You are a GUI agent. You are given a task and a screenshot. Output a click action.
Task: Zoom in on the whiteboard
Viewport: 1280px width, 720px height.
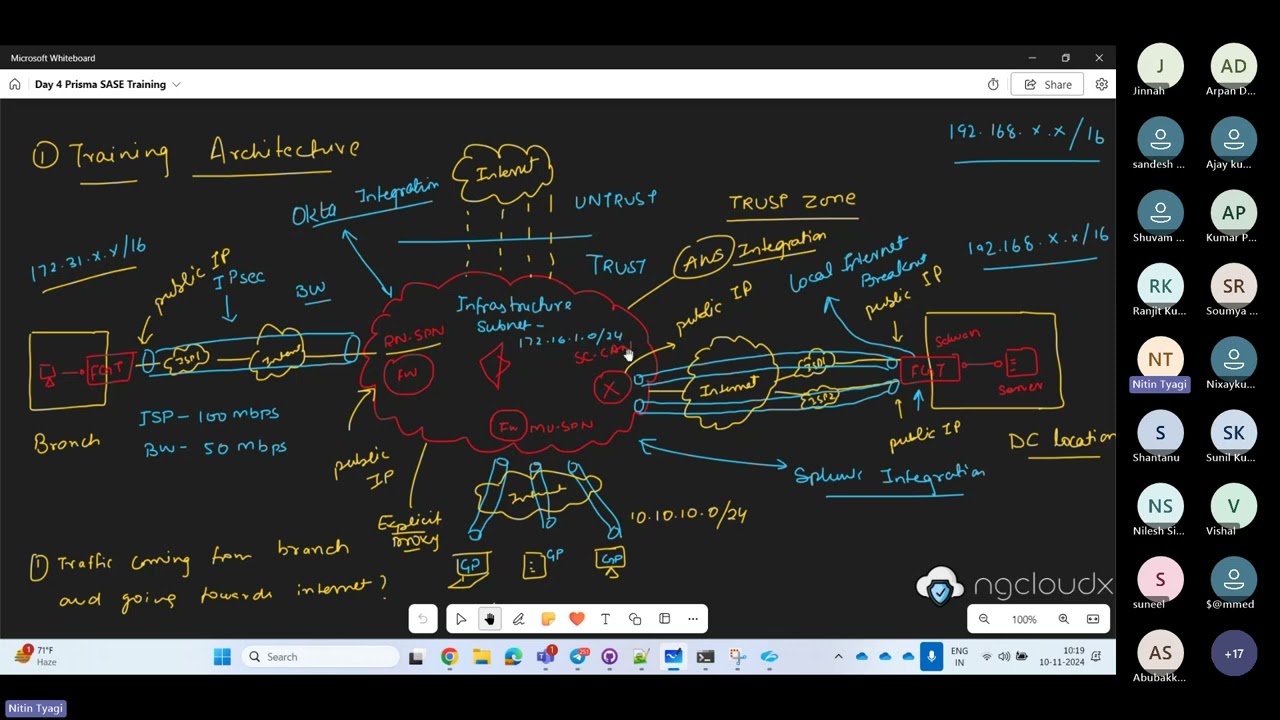click(1064, 619)
